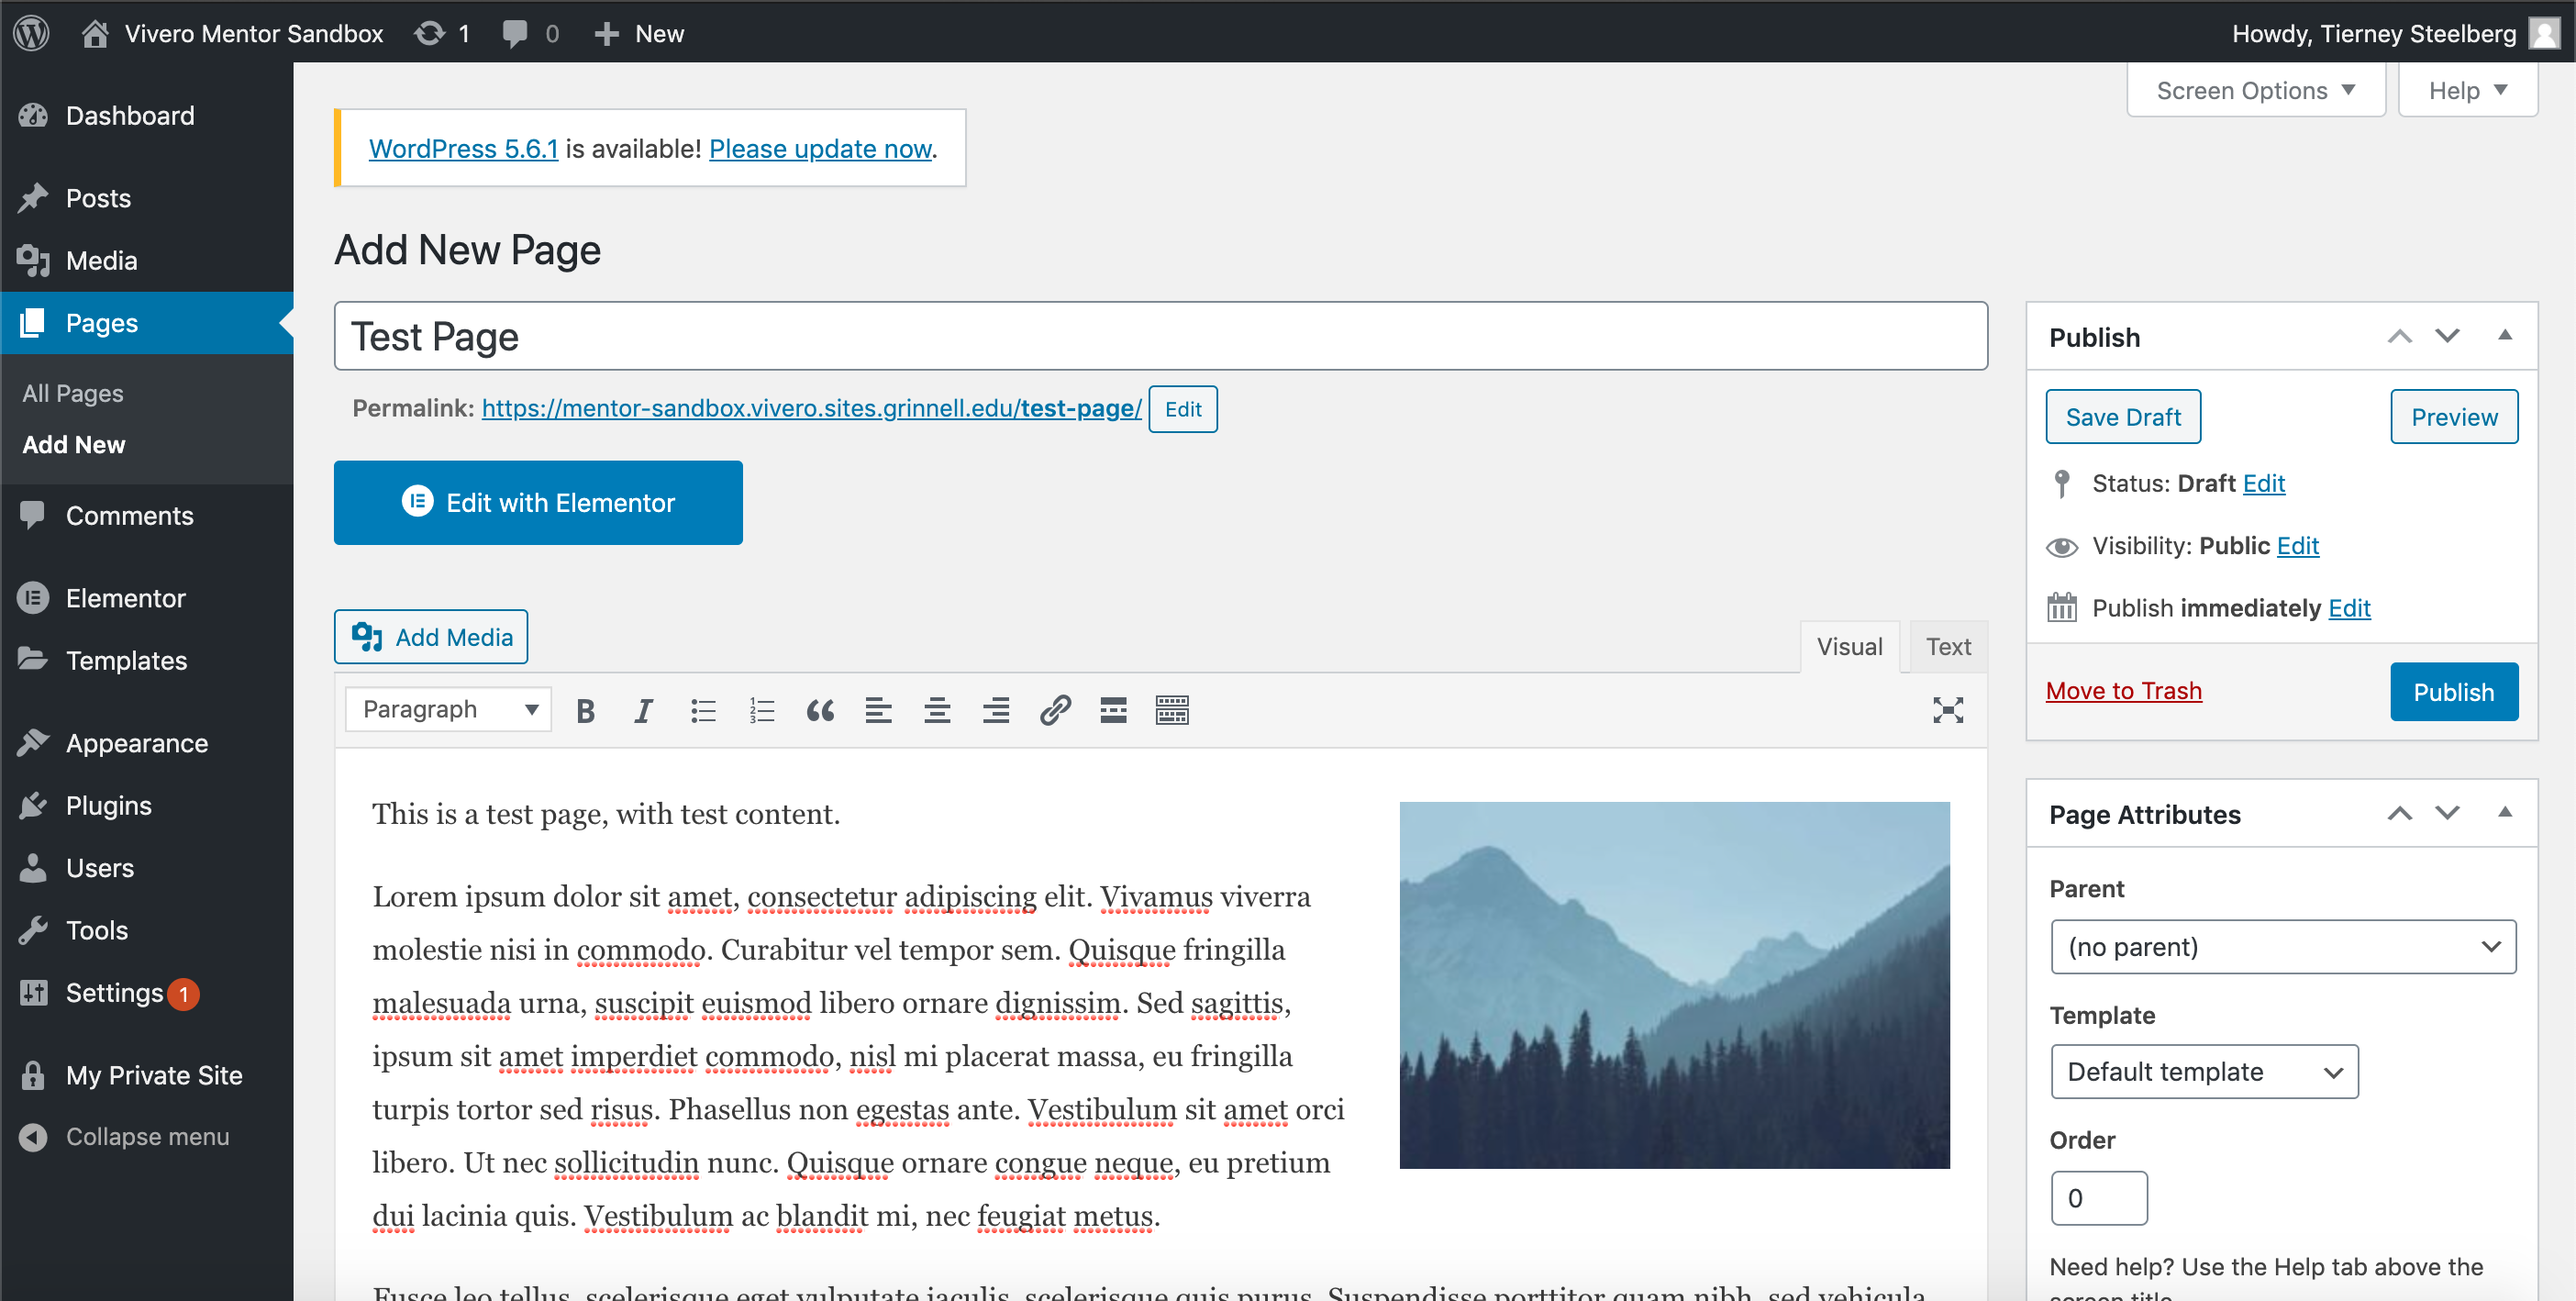The height and width of the screenshot is (1301, 2576).
Task: Toggle fullscreen editor mode
Action: 1949,710
